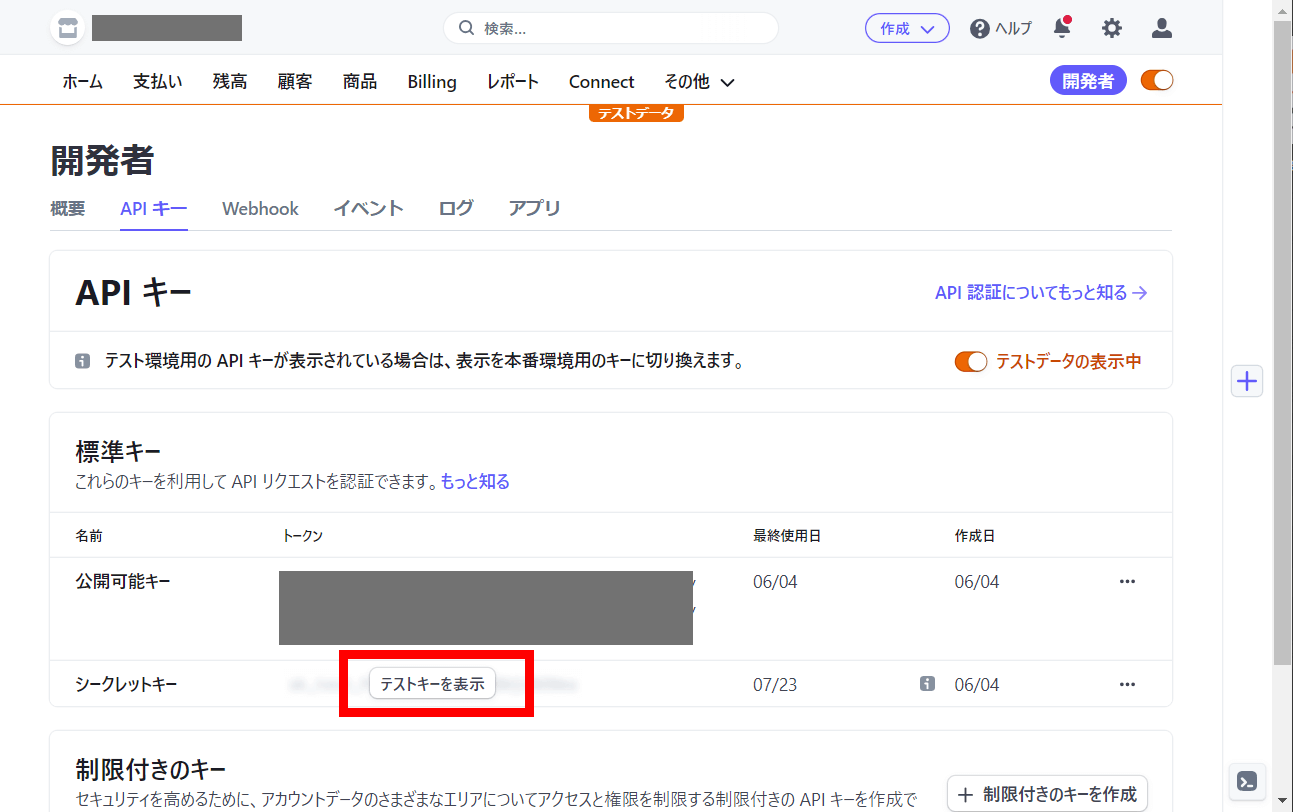Click the plus icon in right sidebar
1293x812 pixels.
coord(1247,381)
